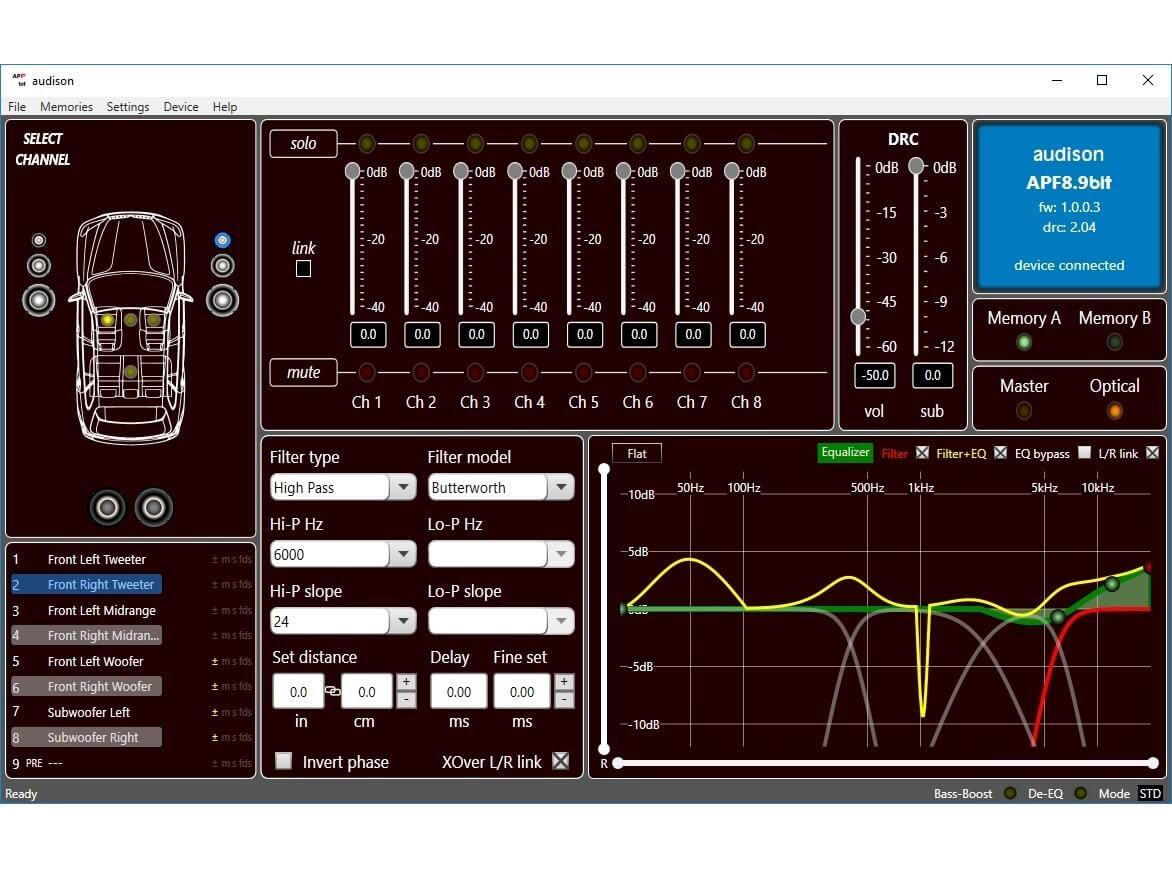Select the Optical input indicator
The image size is (1172, 878).
tap(1114, 410)
